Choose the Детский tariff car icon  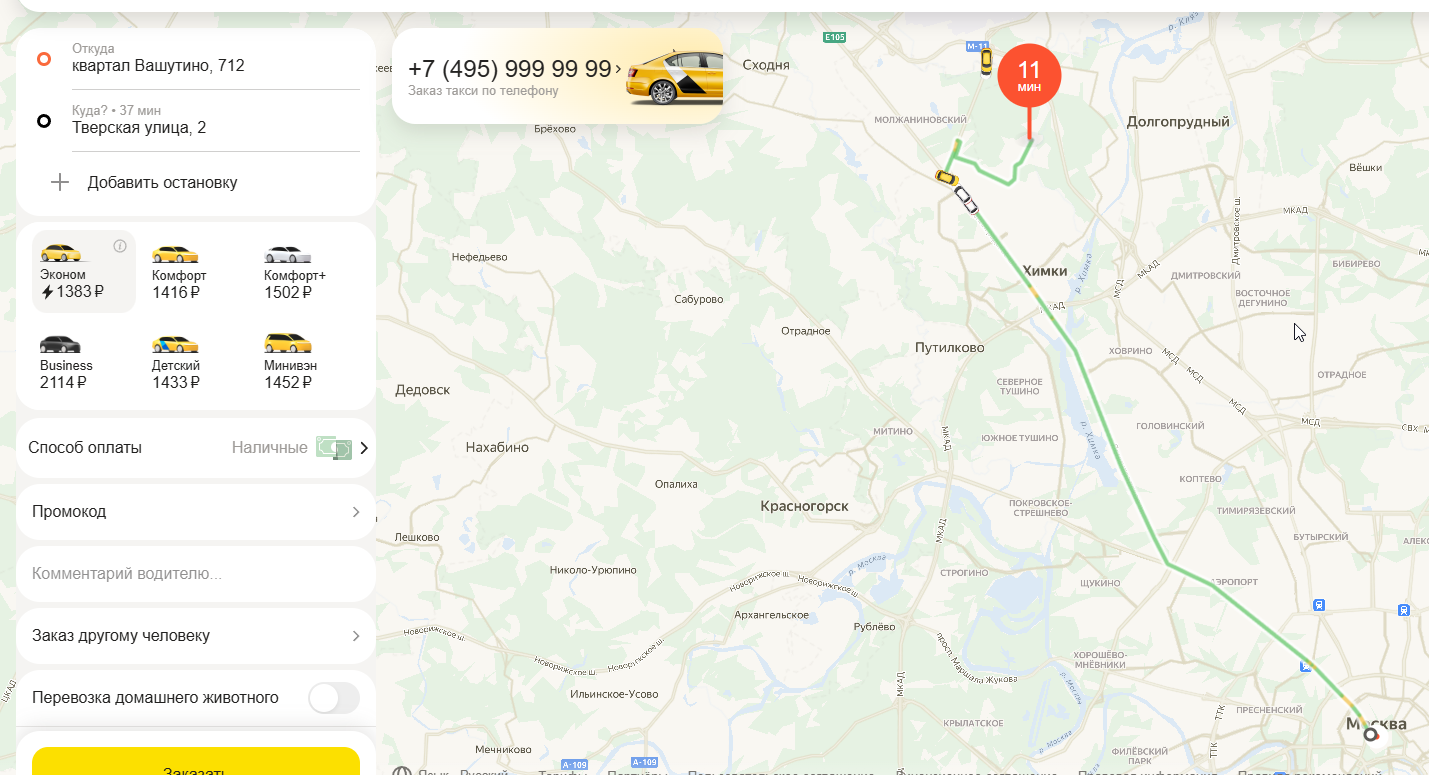pyautogui.click(x=175, y=343)
